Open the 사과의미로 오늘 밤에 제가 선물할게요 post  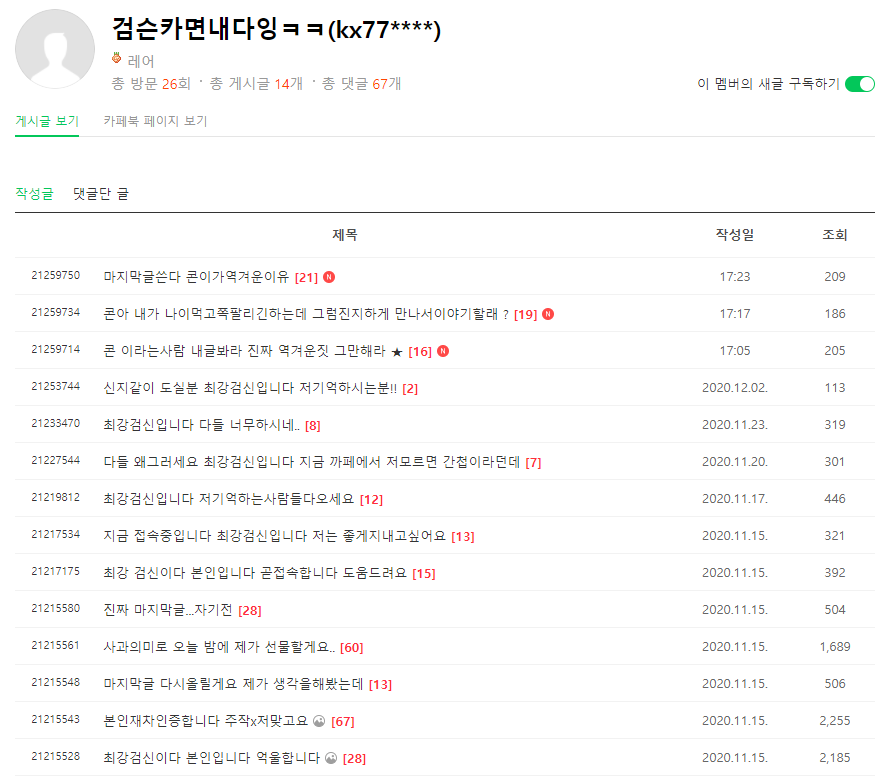pyautogui.click(x=218, y=647)
